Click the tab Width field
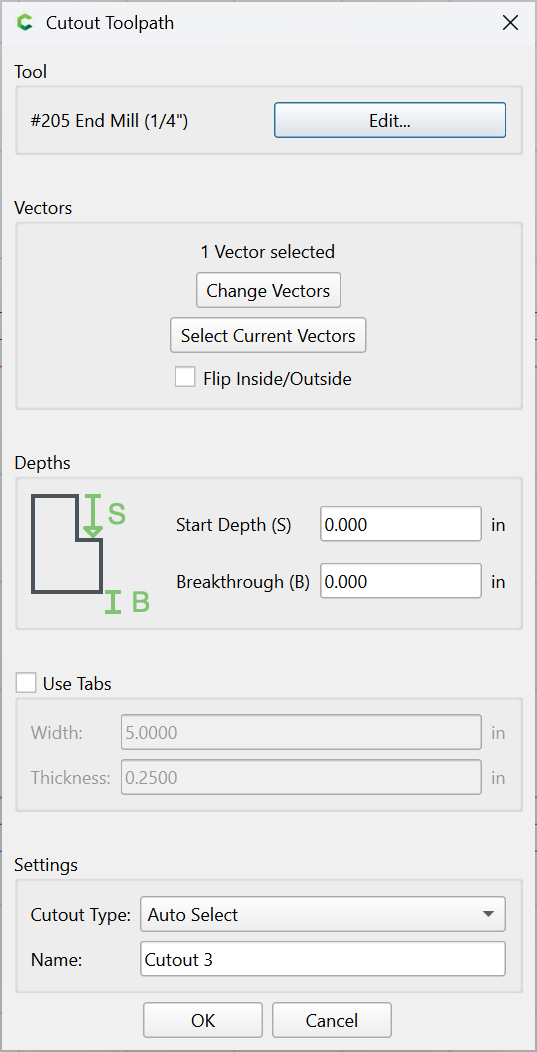Image resolution: width=537 pixels, height=1052 pixels. [301, 732]
